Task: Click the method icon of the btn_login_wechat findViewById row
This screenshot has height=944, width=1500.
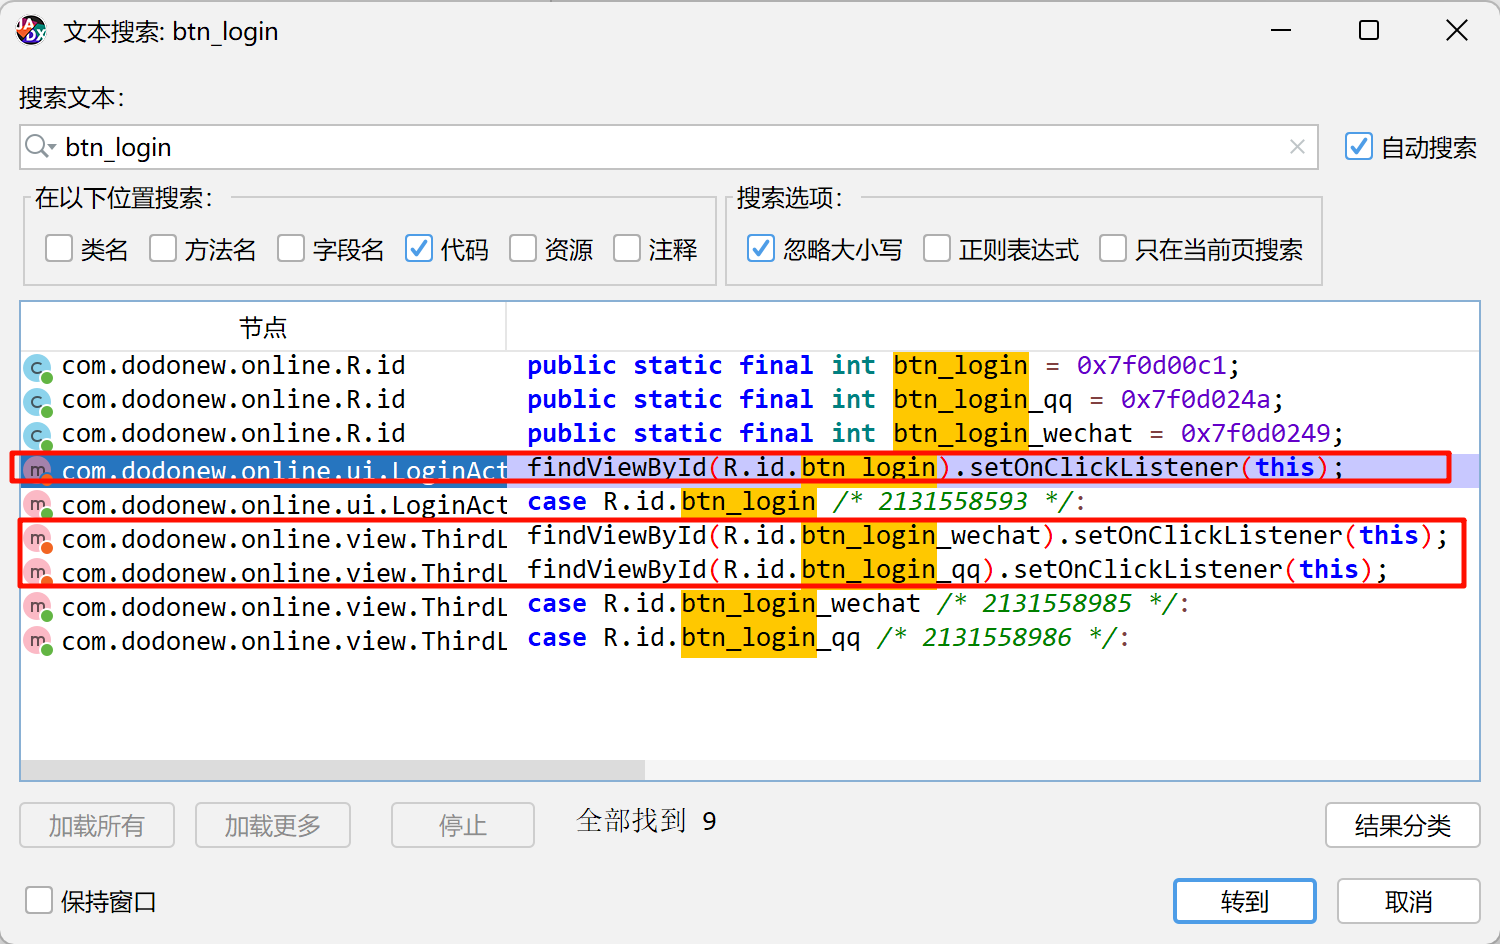Action: pyautogui.click(x=38, y=539)
